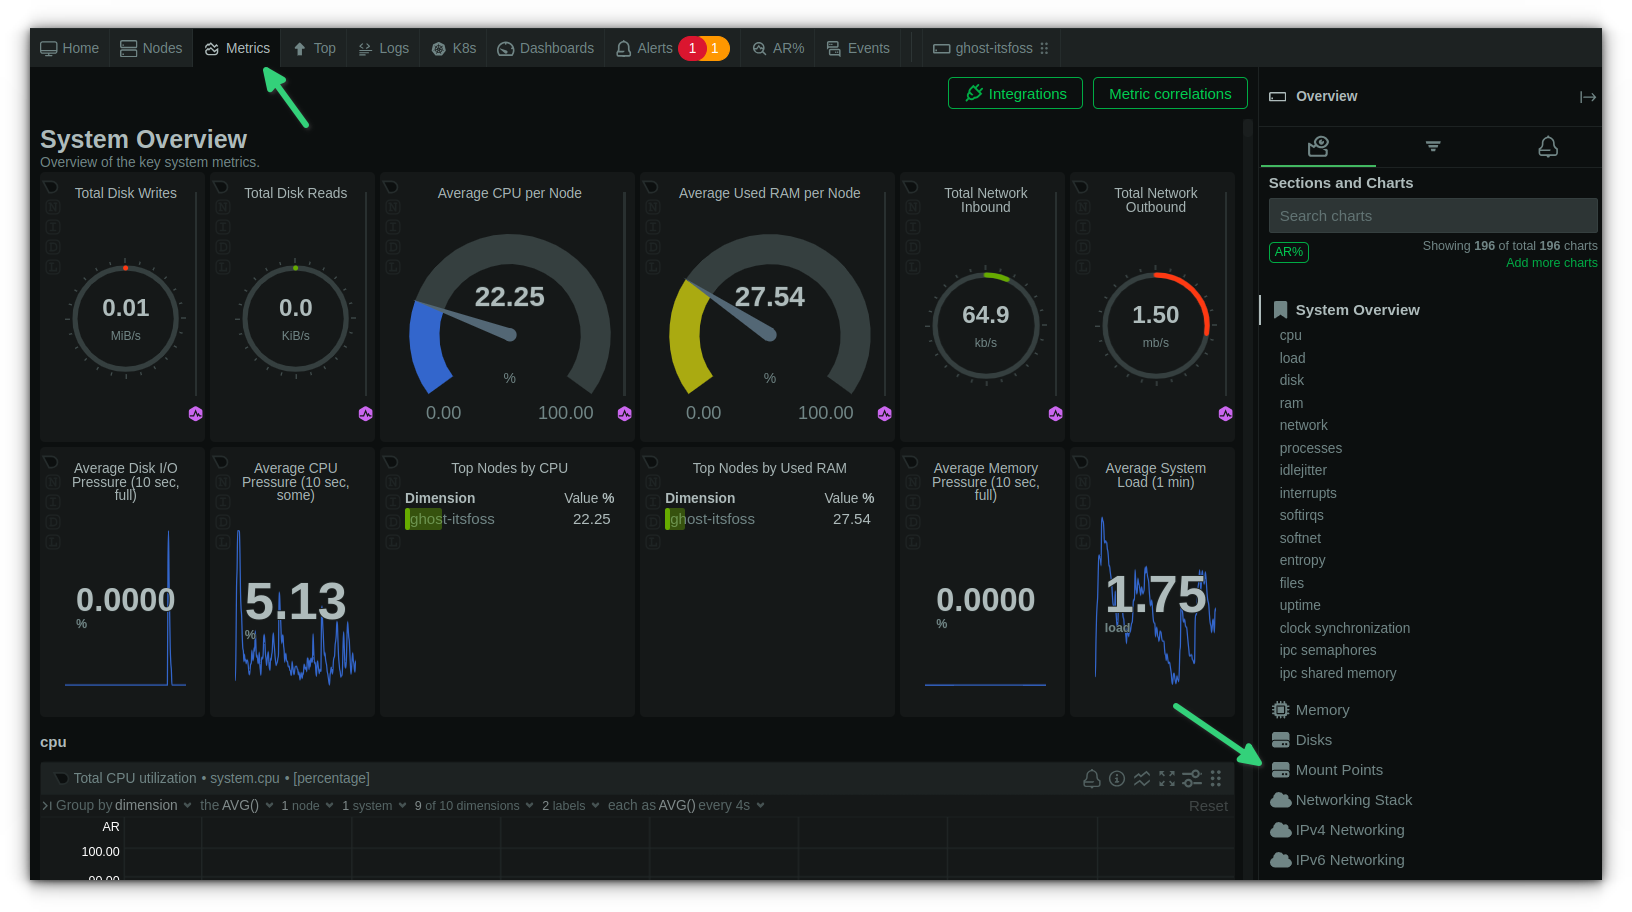Jump to ipc shared memory in the sidebar

coord(1338,673)
